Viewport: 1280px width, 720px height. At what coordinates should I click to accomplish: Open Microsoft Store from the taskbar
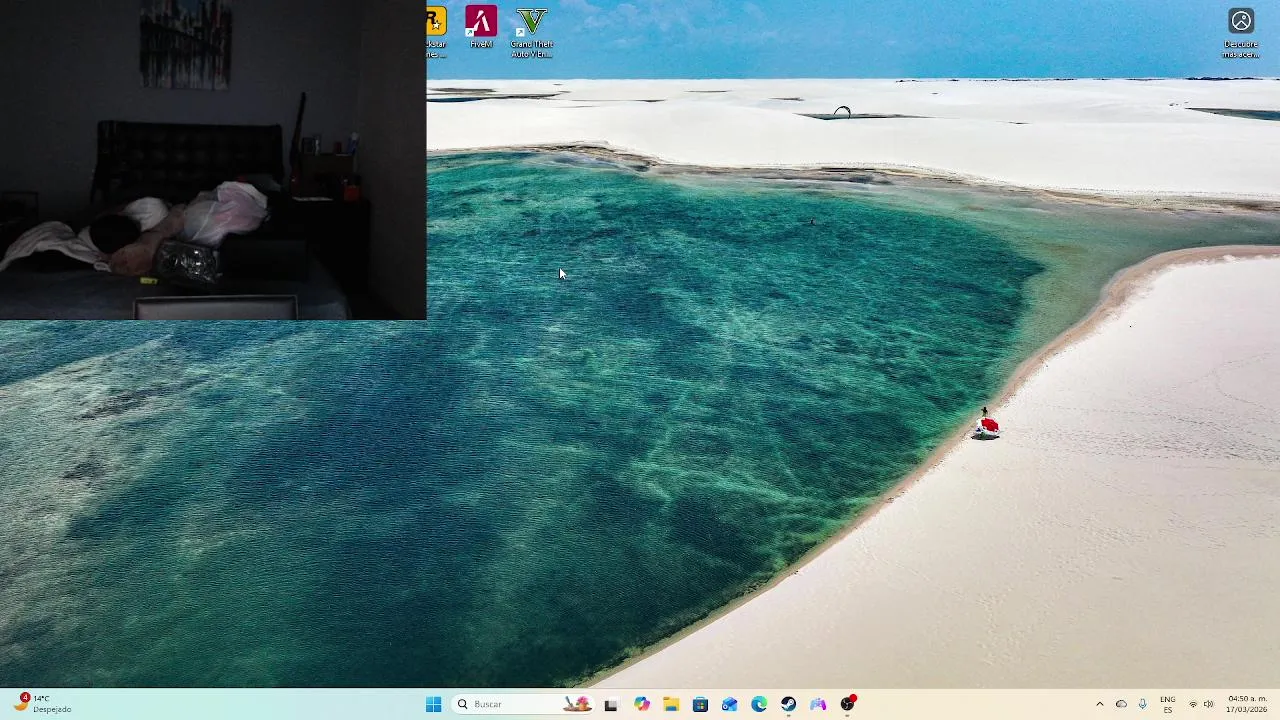(x=700, y=704)
